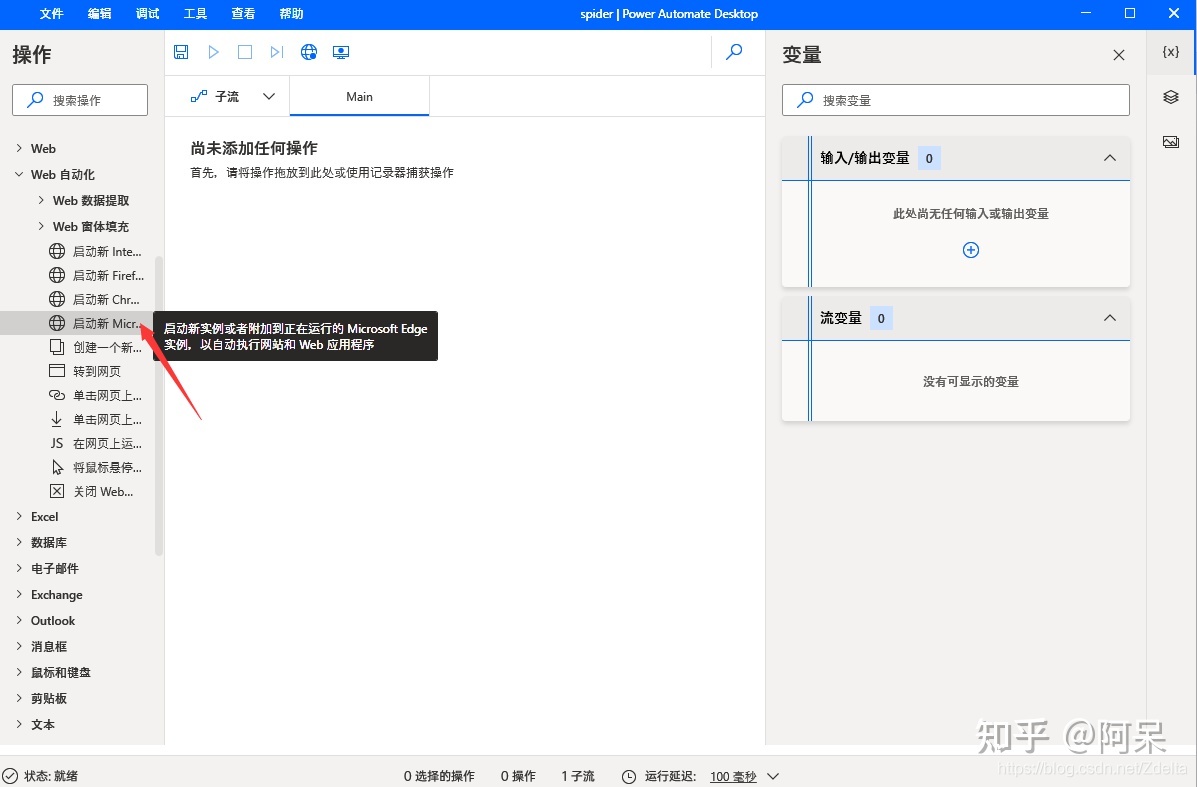Run the flow with the play icon
This screenshot has height=787, width=1197.
pos(214,52)
